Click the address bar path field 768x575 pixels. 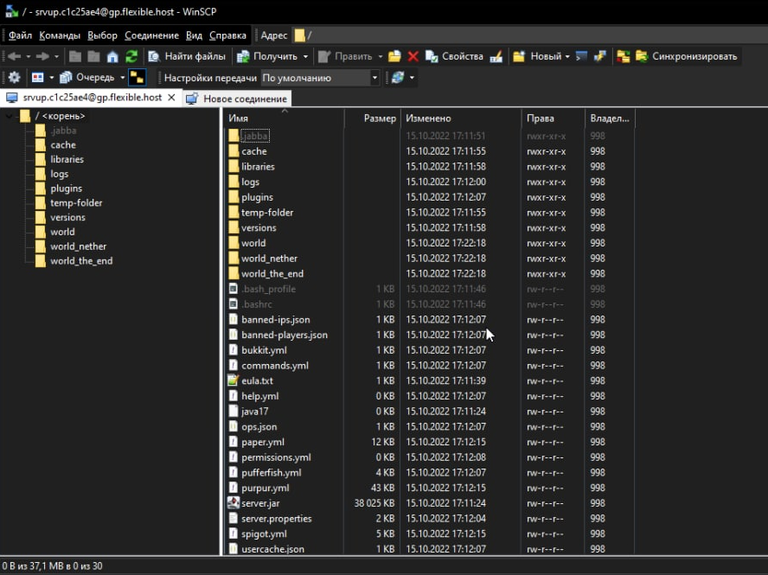click(529, 35)
